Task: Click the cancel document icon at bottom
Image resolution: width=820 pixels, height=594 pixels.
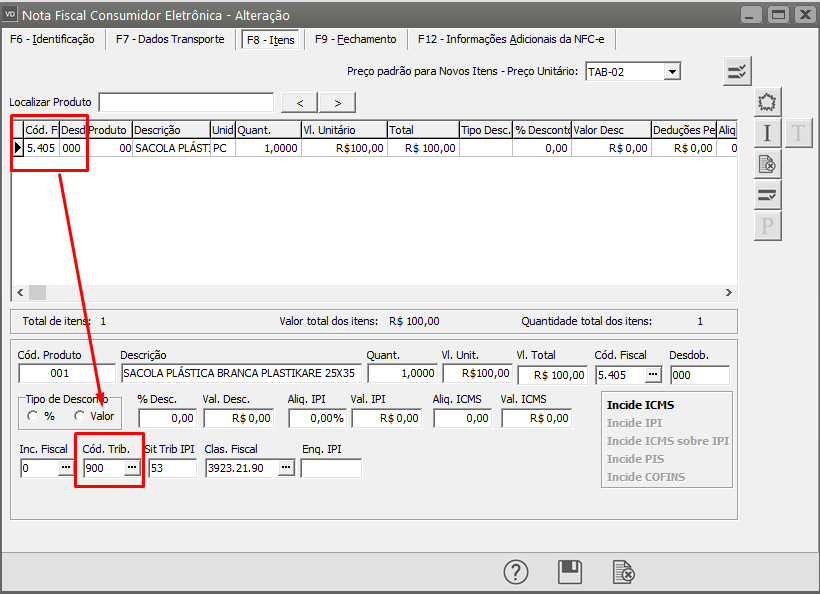Action: pyautogui.click(x=623, y=572)
